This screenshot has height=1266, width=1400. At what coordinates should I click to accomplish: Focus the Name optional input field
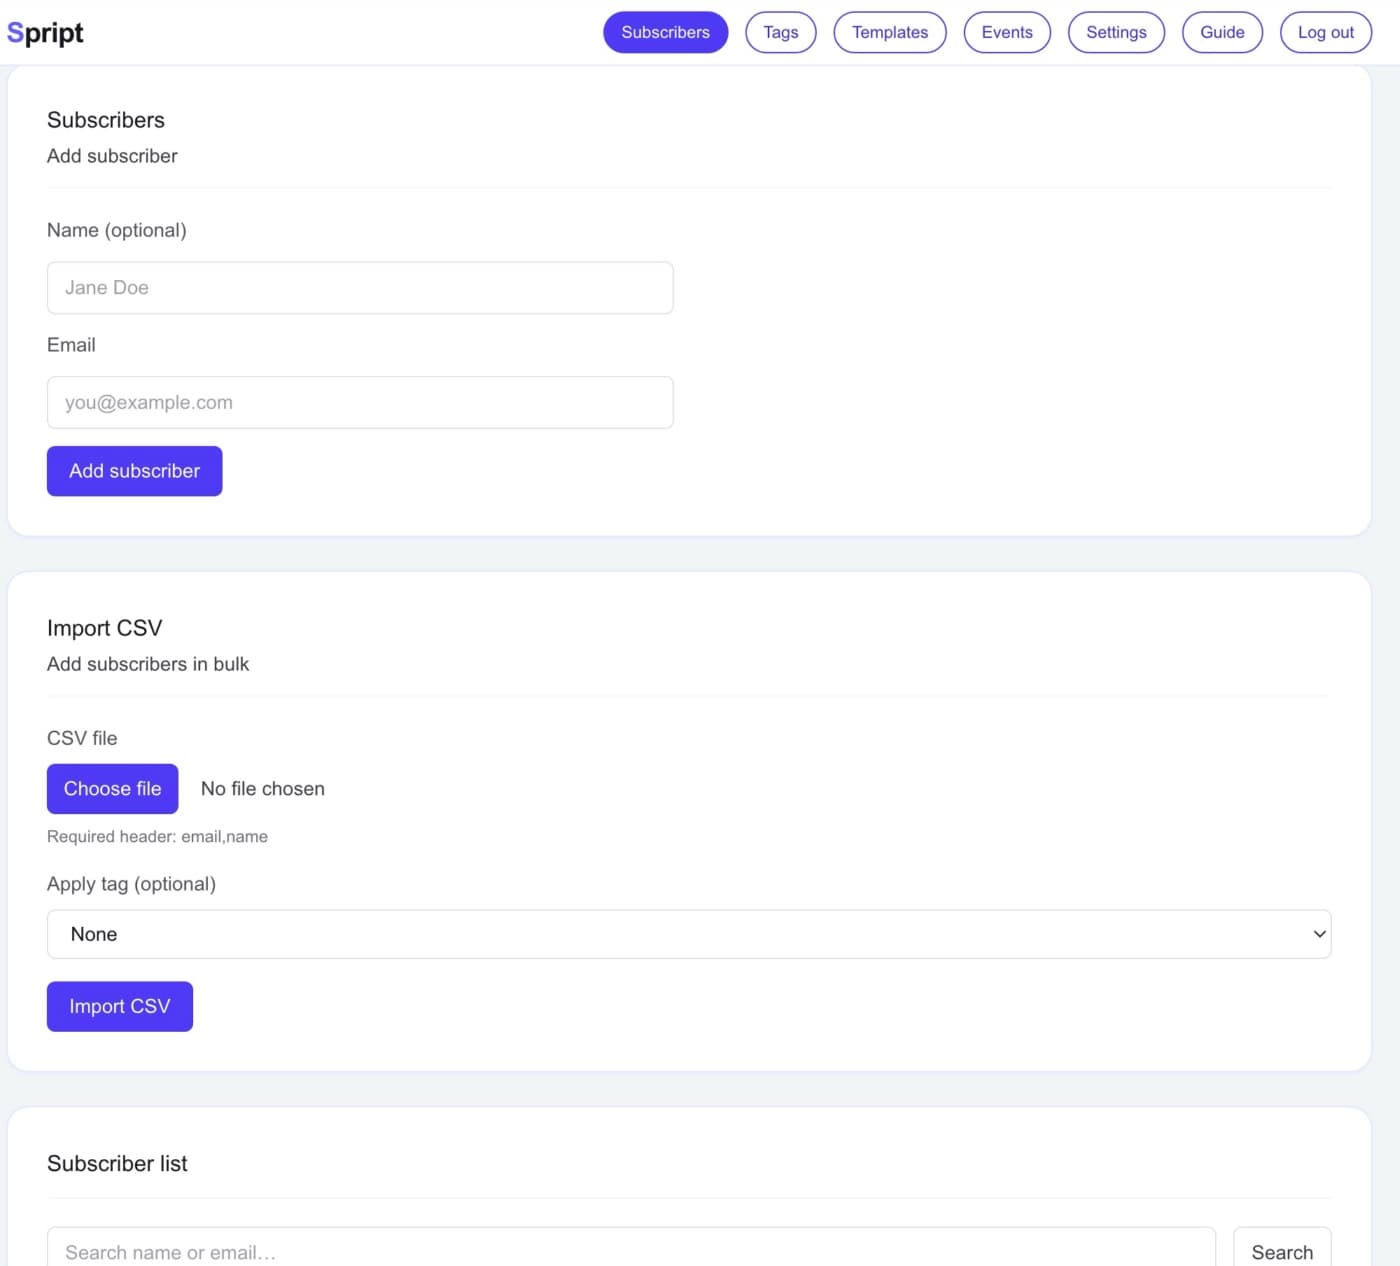[360, 287]
